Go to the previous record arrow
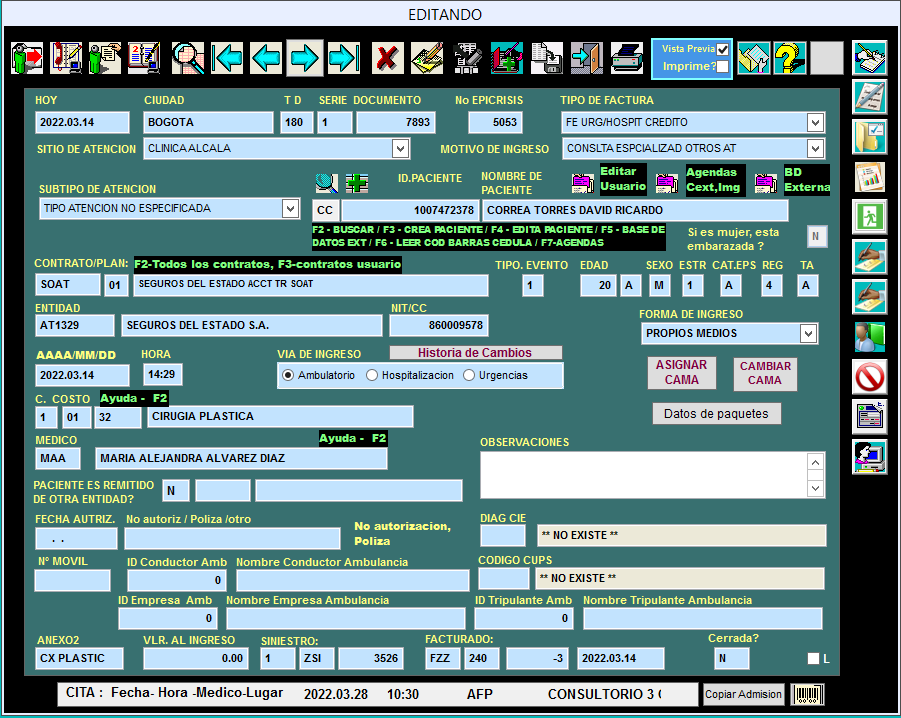The height and width of the screenshot is (718, 901). coord(266,58)
